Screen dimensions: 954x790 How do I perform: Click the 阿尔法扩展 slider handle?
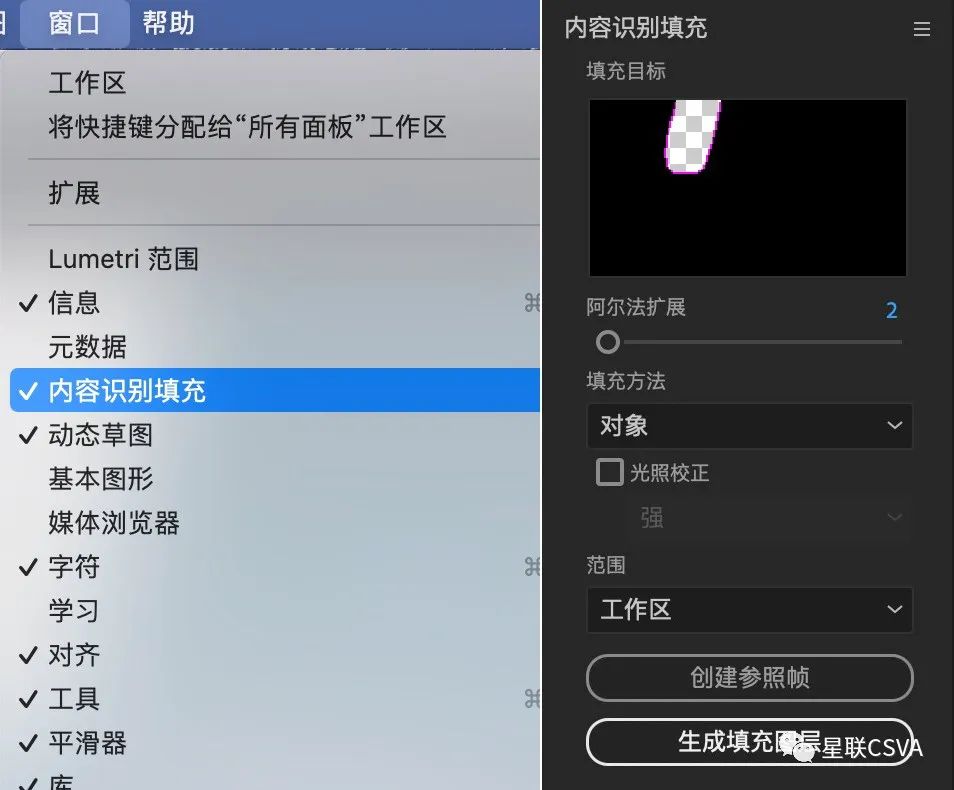[607, 342]
